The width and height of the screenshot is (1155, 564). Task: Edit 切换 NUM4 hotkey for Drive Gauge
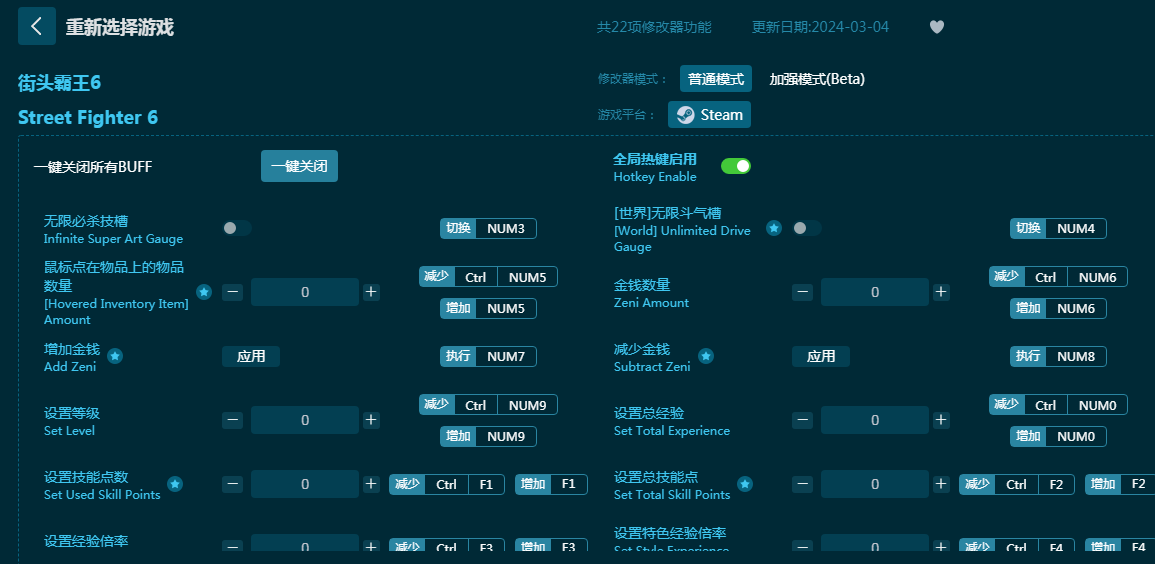pyautogui.click(x=1058, y=228)
